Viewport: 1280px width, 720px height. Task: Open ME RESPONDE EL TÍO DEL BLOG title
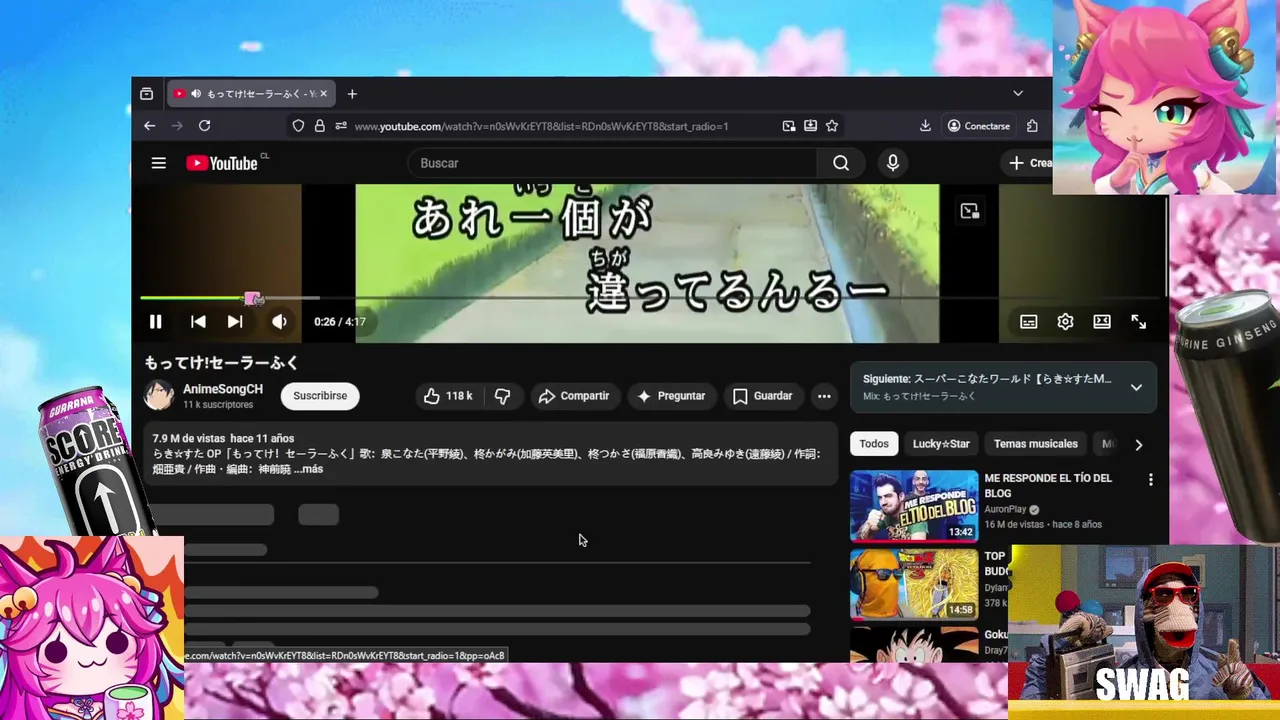click(x=1048, y=485)
